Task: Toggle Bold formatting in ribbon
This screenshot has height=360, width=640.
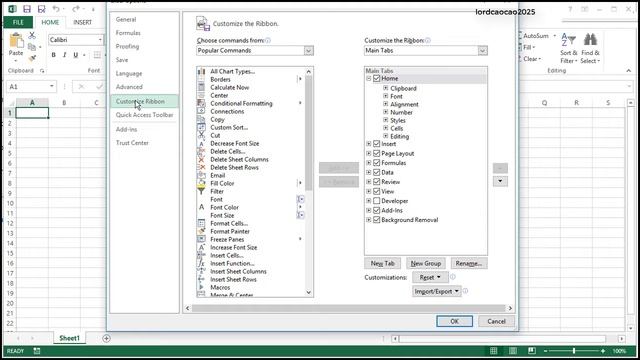Action: [x=53, y=55]
